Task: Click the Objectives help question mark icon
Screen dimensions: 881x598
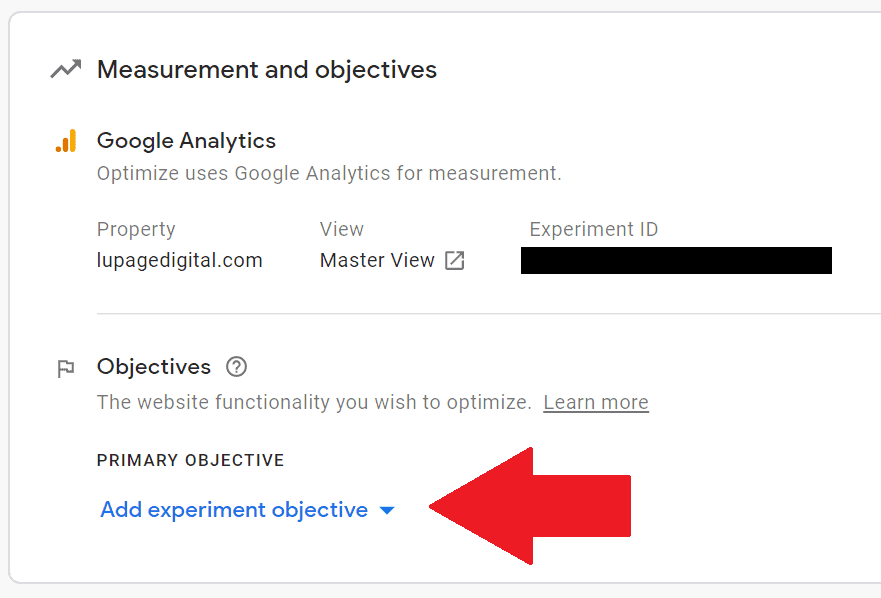Action: click(x=237, y=367)
